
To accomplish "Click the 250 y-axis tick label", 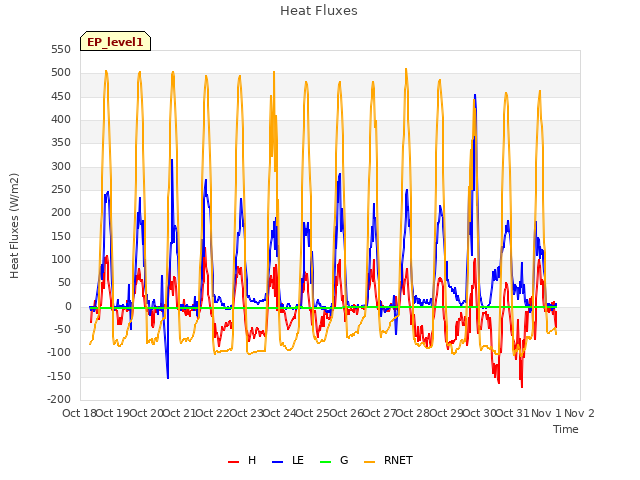I will click(61, 190).
